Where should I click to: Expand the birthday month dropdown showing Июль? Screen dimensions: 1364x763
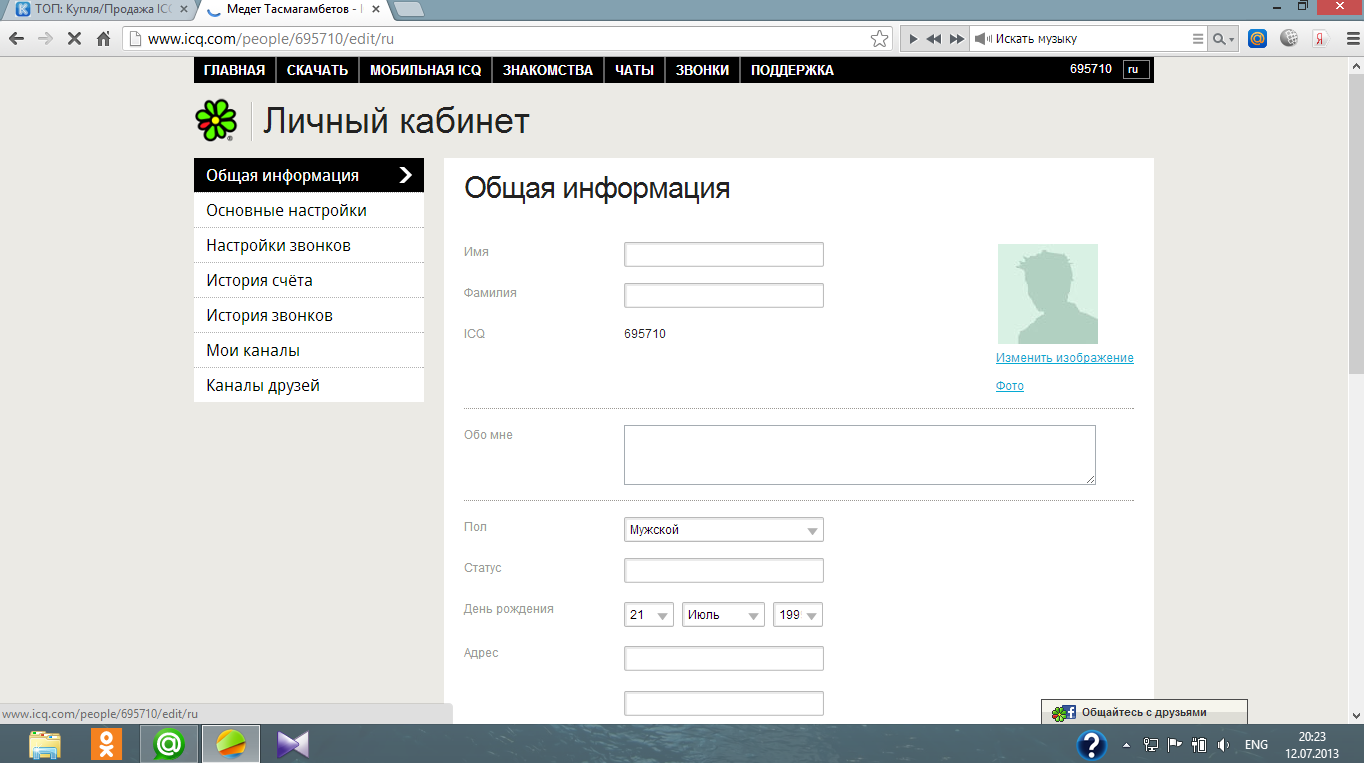click(723, 615)
